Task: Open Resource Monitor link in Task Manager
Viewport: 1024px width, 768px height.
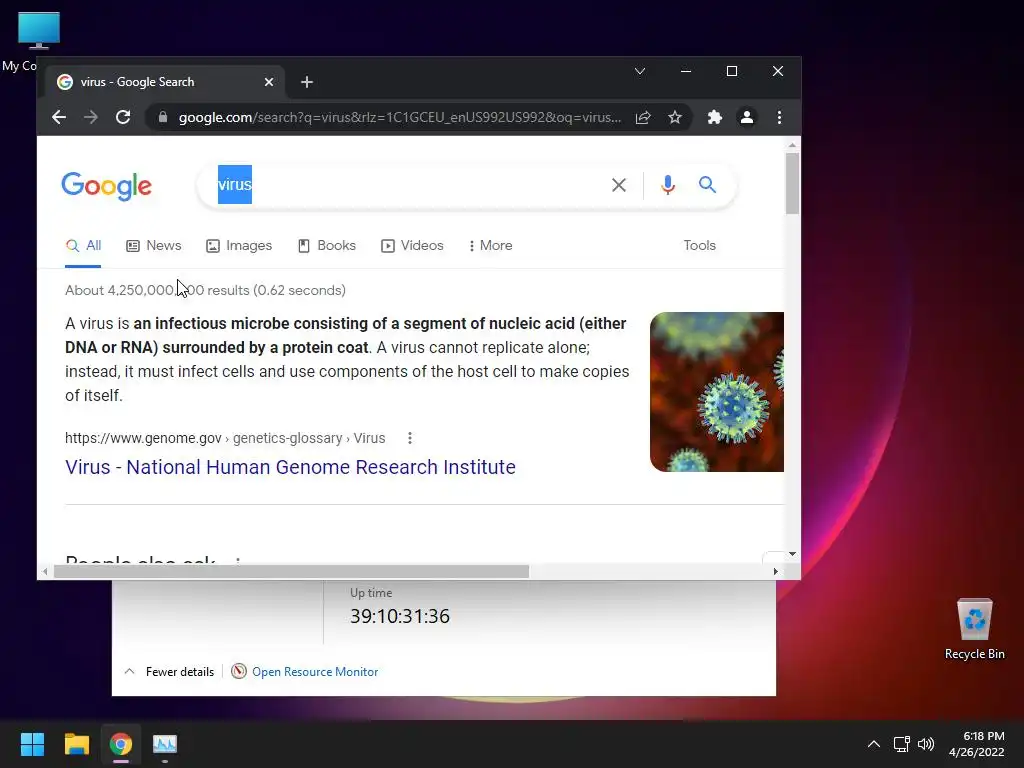Action: point(315,672)
